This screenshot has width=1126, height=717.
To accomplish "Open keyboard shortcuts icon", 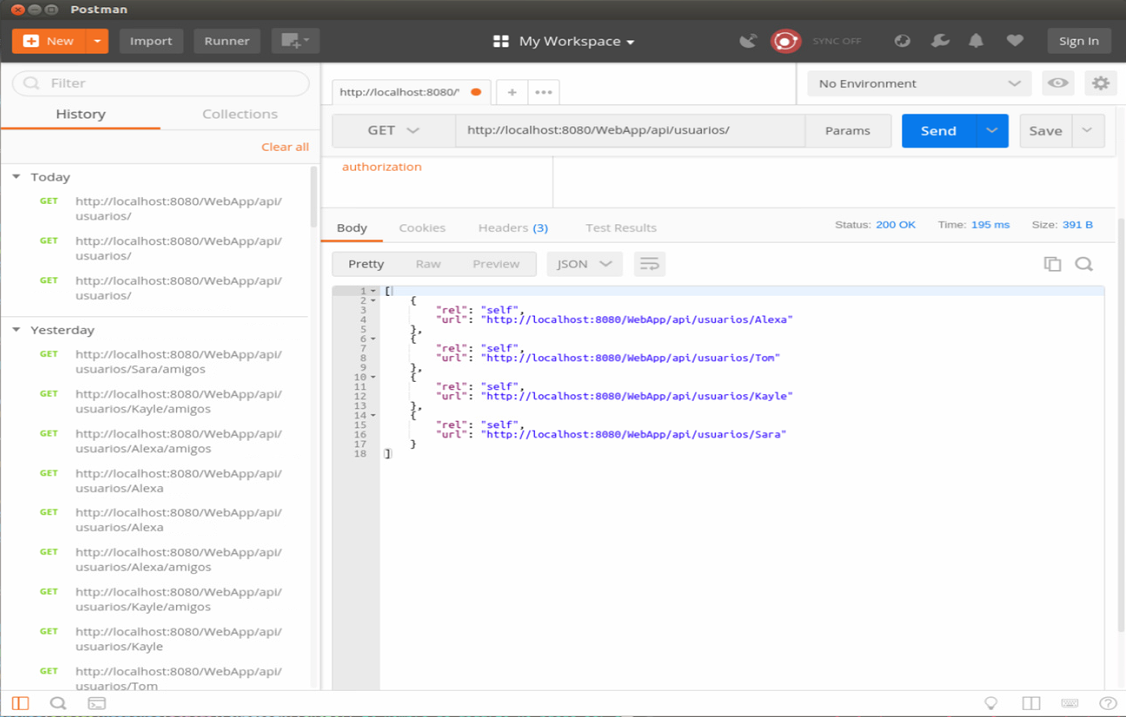I will coord(1069,703).
